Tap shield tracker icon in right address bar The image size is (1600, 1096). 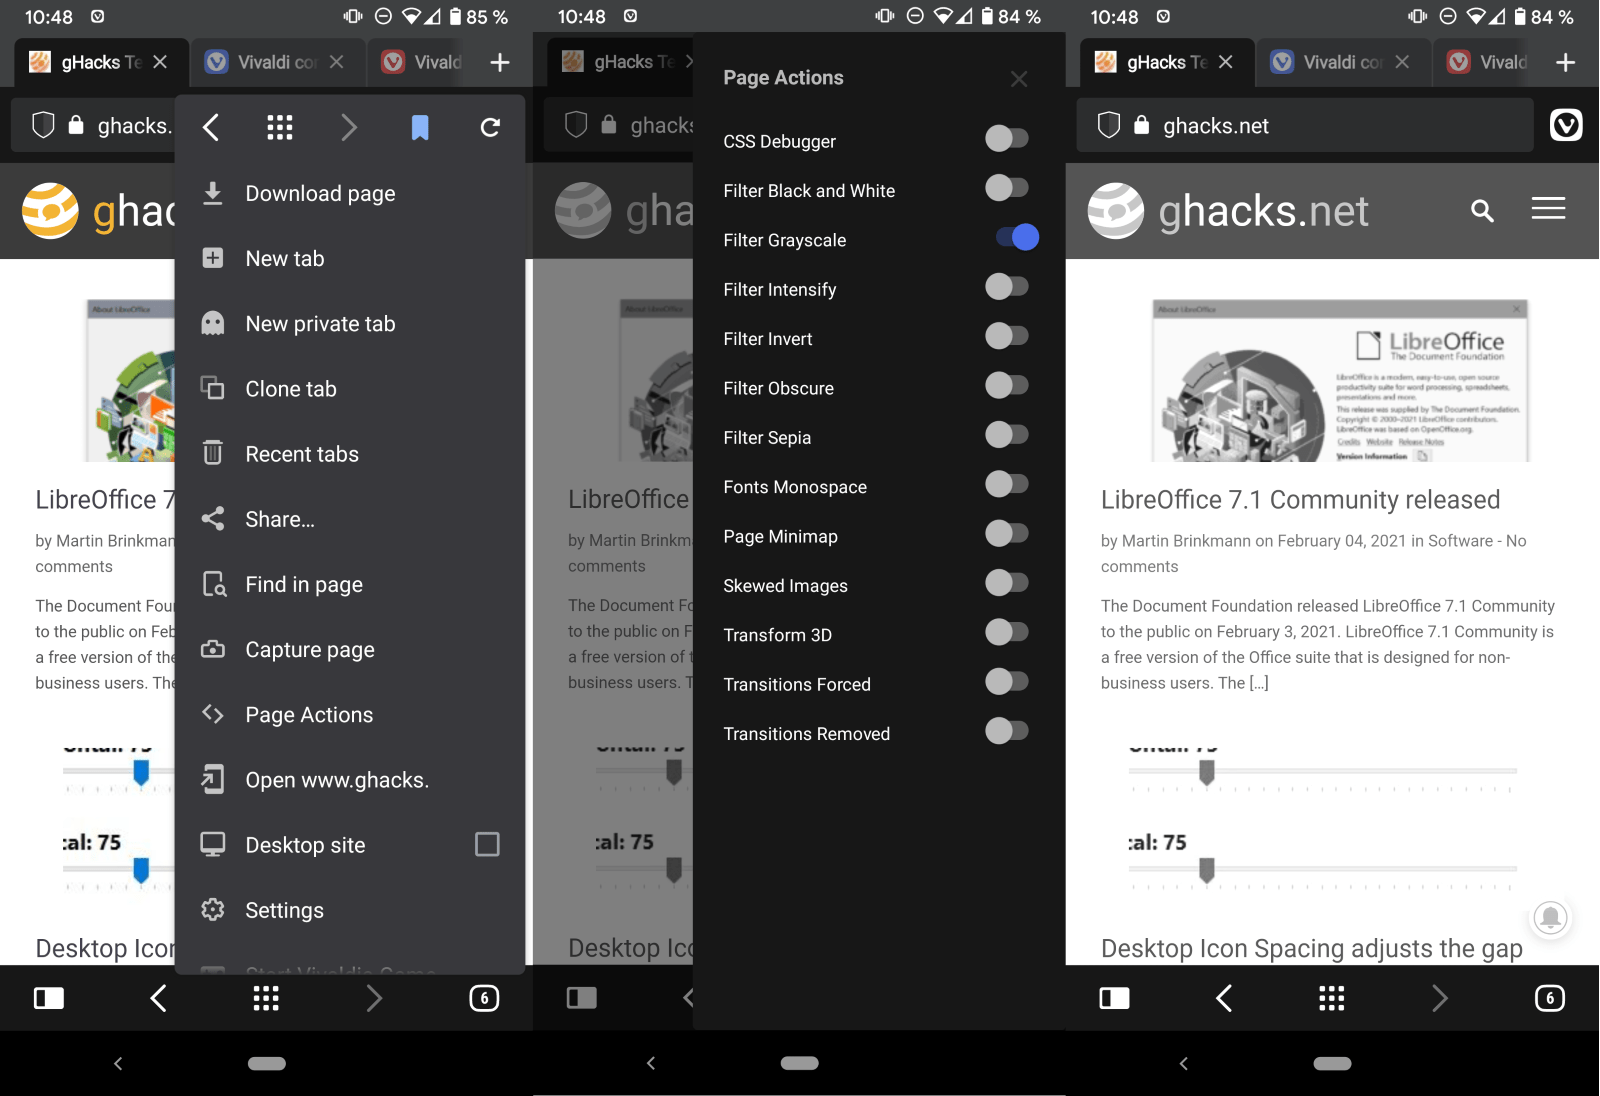[1109, 125]
